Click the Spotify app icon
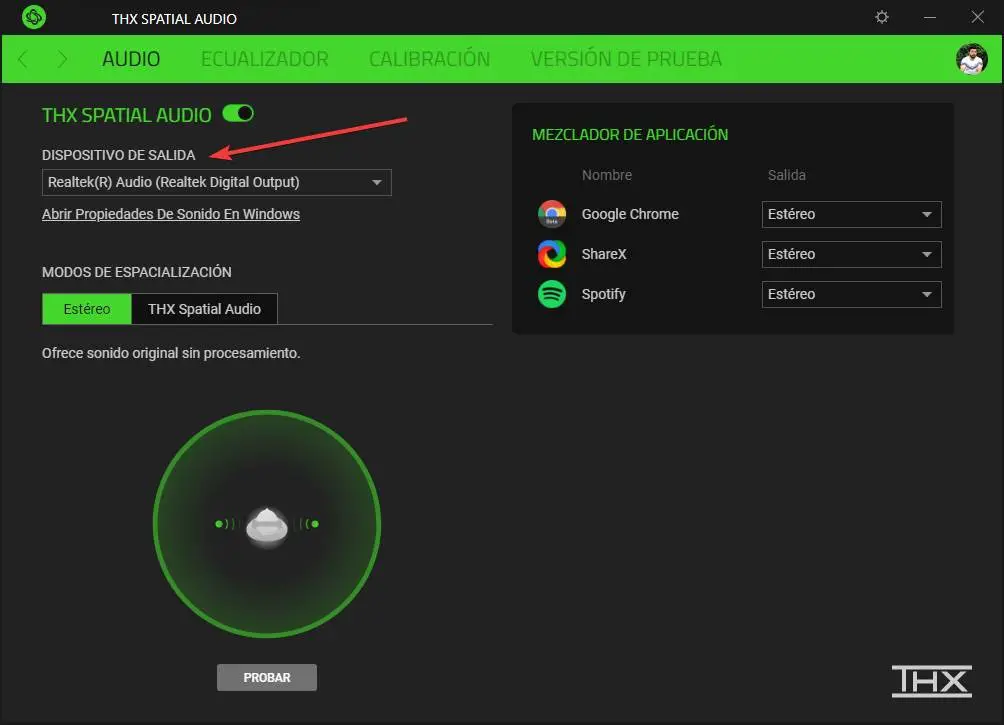This screenshot has height=725, width=1004. [x=551, y=294]
